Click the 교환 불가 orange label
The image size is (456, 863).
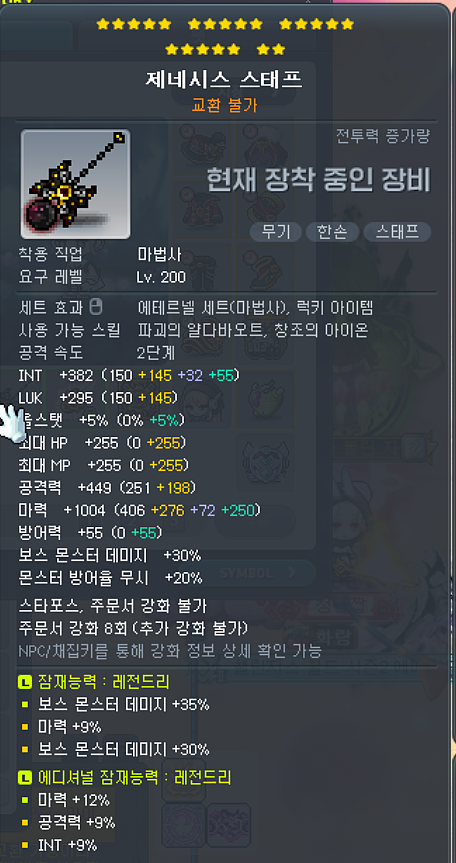pos(224,105)
